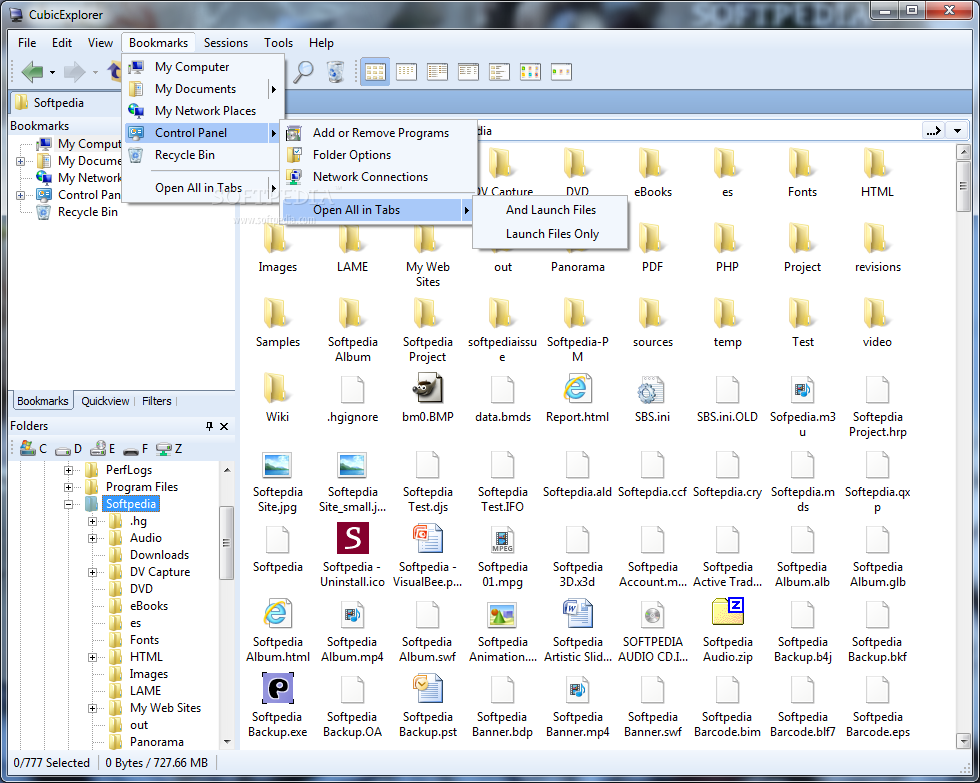Click the search magnifier toolbar icon
The width and height of the screenshot is (980, 783).
click(303, 72)
